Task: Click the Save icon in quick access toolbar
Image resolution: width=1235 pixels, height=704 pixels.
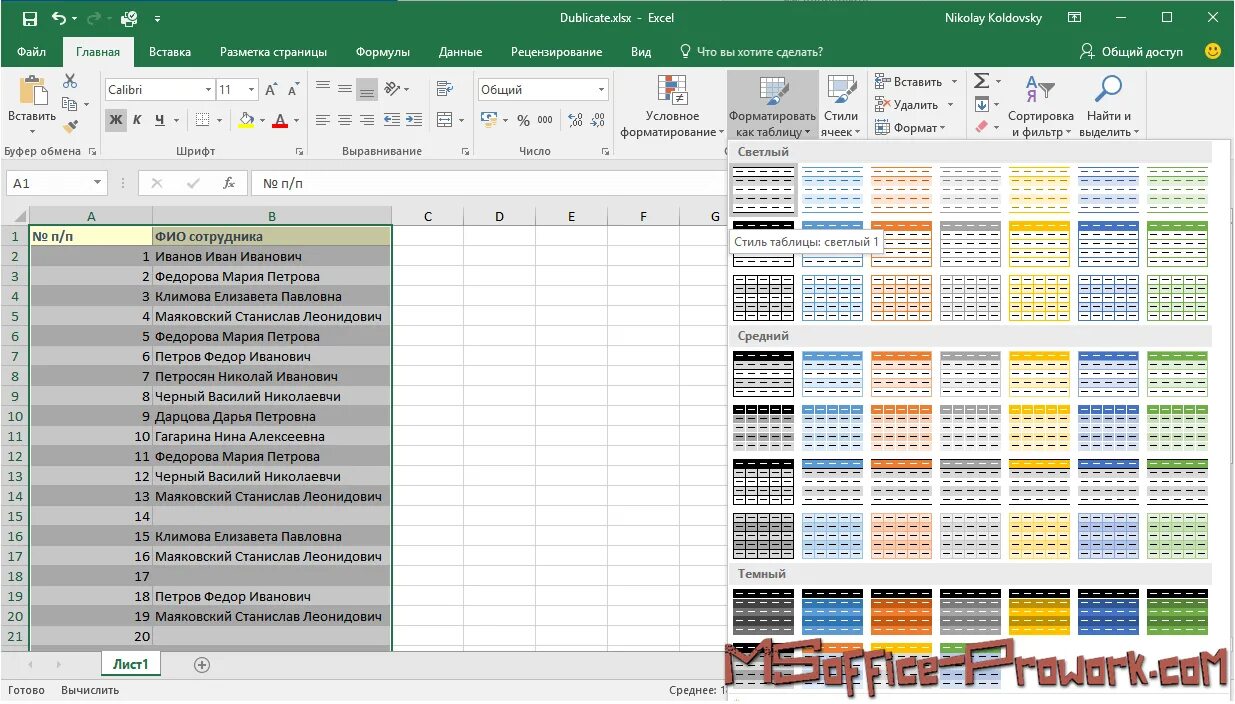Action: pos(29,18)
